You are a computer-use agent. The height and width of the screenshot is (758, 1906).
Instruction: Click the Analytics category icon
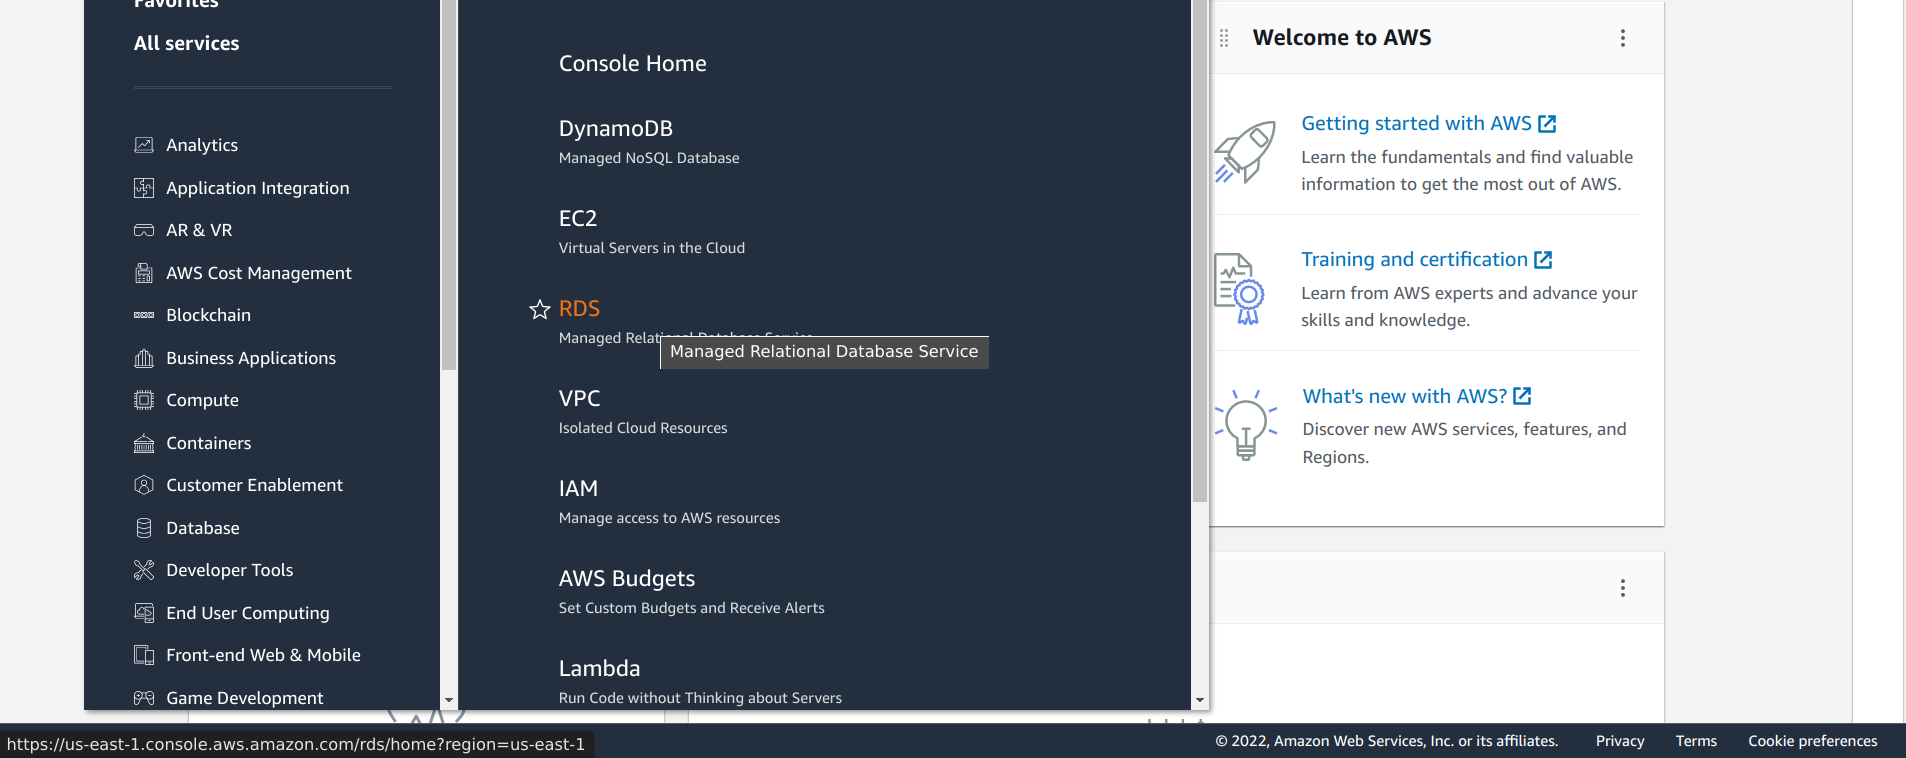pos(144,145)
